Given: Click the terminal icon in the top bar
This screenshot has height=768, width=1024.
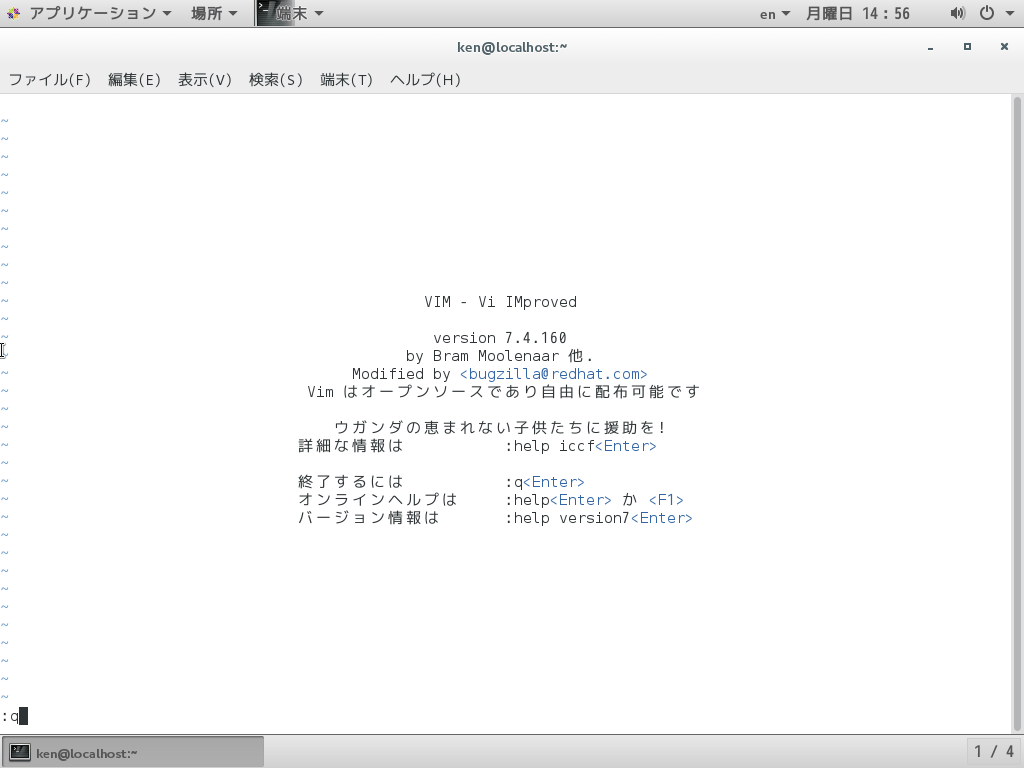Looking at the screenshot, I should tap(265, 13).
